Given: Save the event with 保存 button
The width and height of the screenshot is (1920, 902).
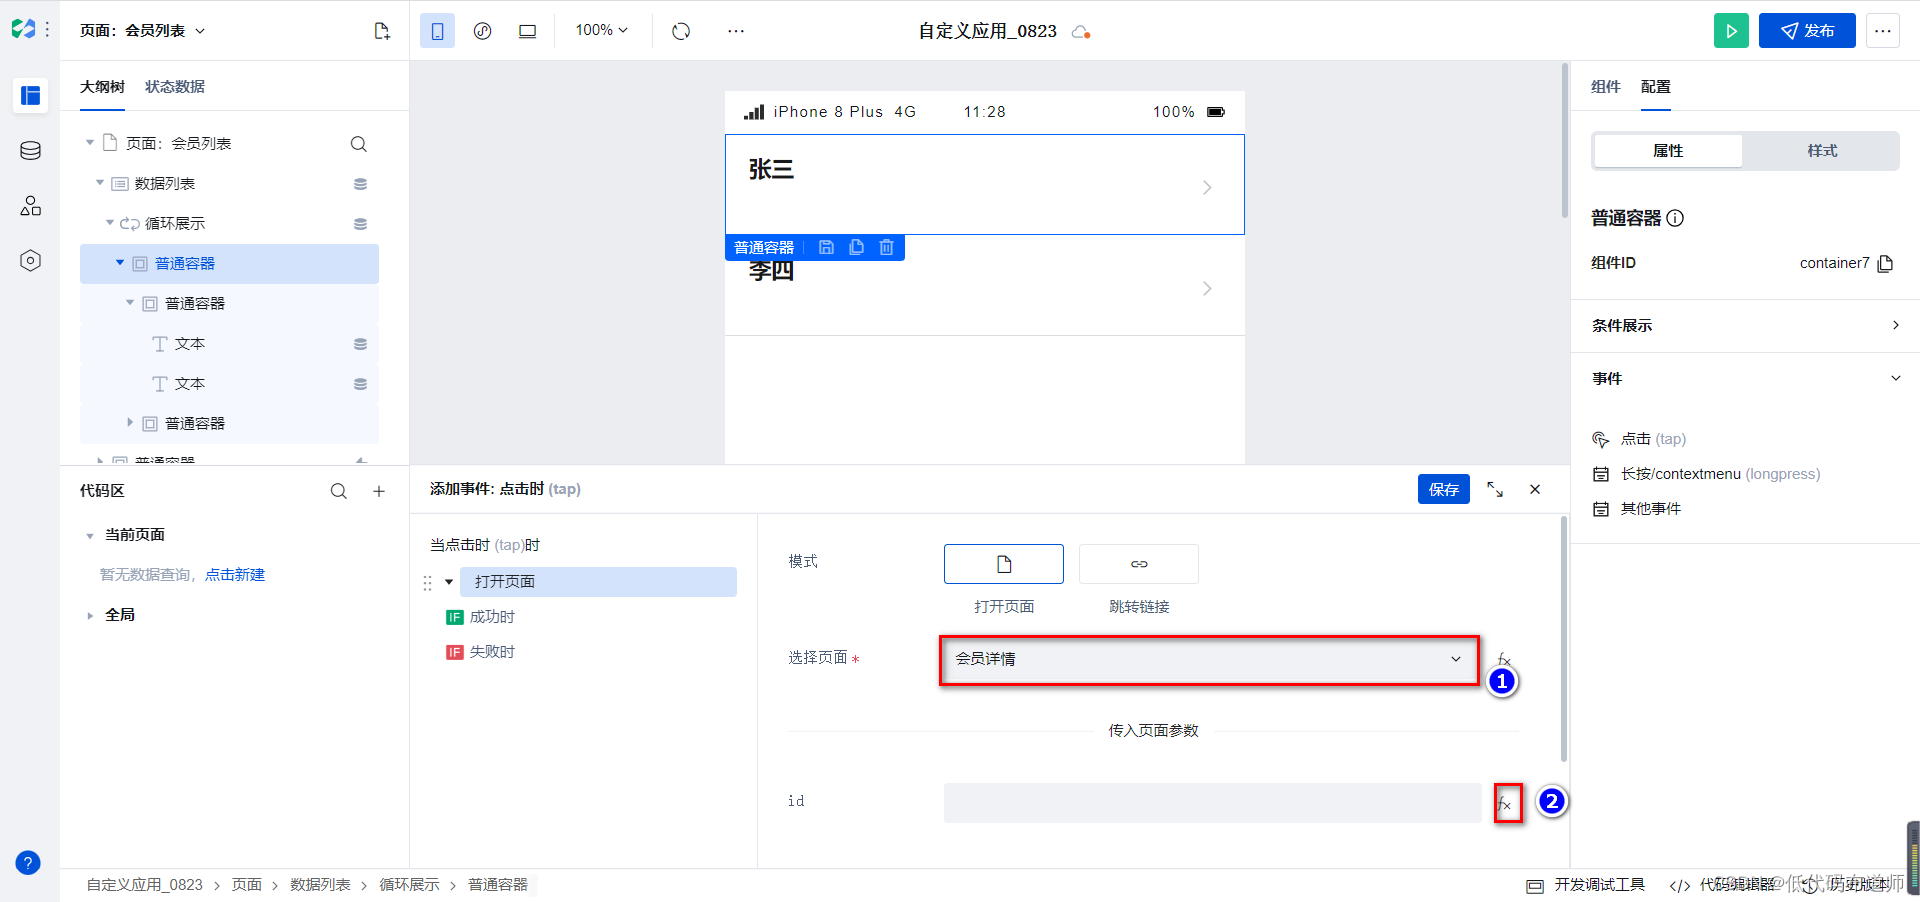Looking at the screenshot, I should [1444, 489].
